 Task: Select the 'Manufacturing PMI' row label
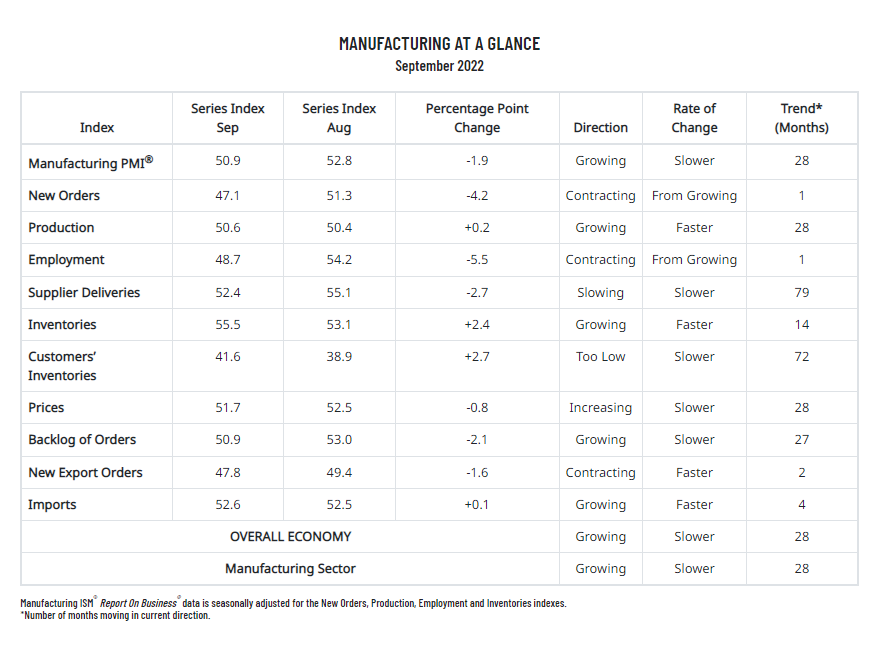click(x=91, y=162)
